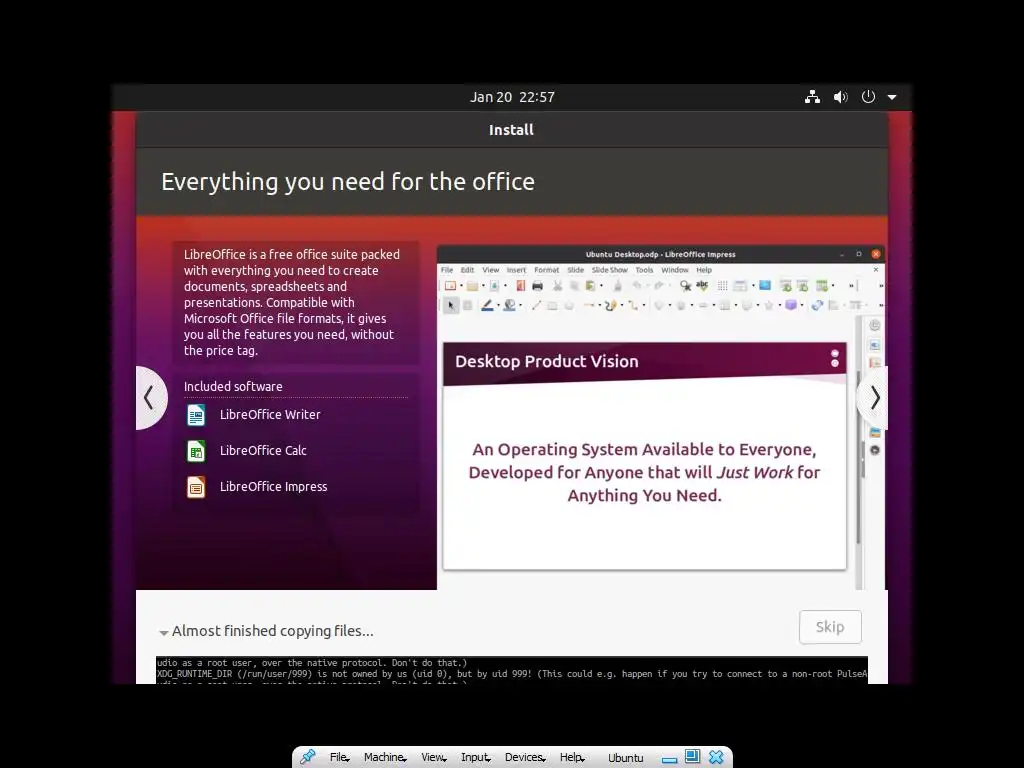
Task: Open the VirtualBox Machine menu
Action: (385, 757)
